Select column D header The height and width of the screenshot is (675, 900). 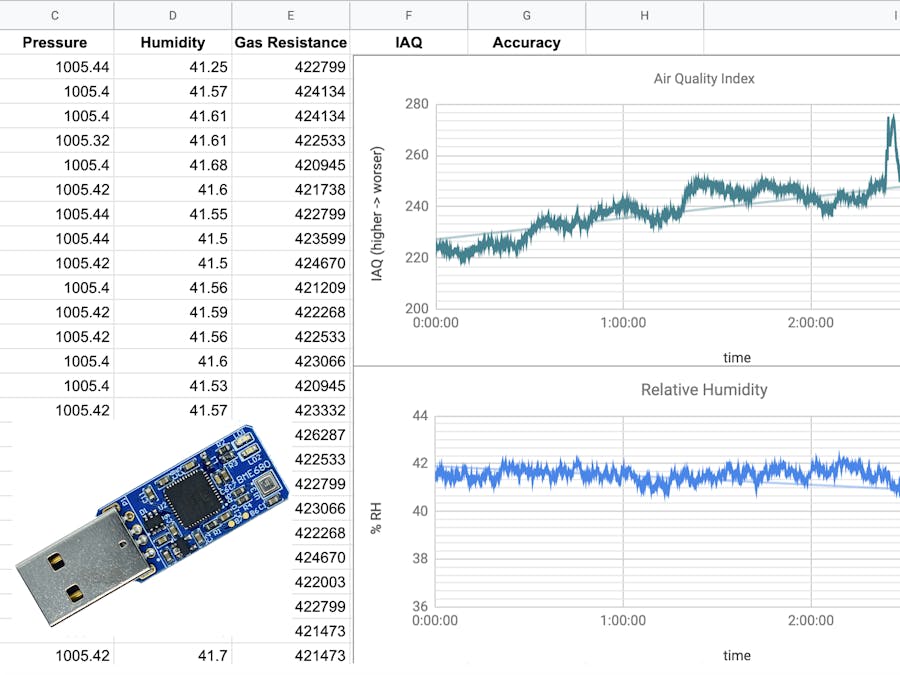(x=172, y=15)
